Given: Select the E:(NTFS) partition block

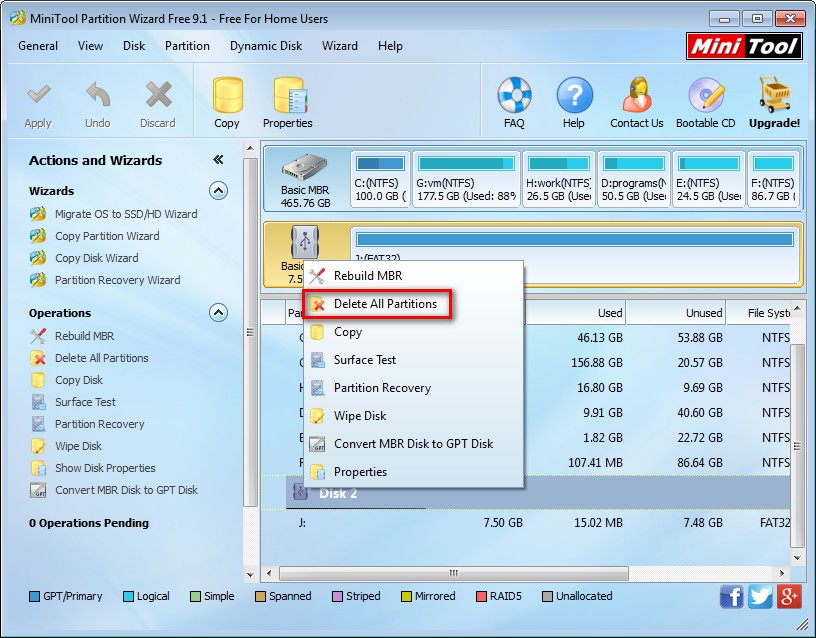Looking at the screenshot, I should click(x=709, y=180).
